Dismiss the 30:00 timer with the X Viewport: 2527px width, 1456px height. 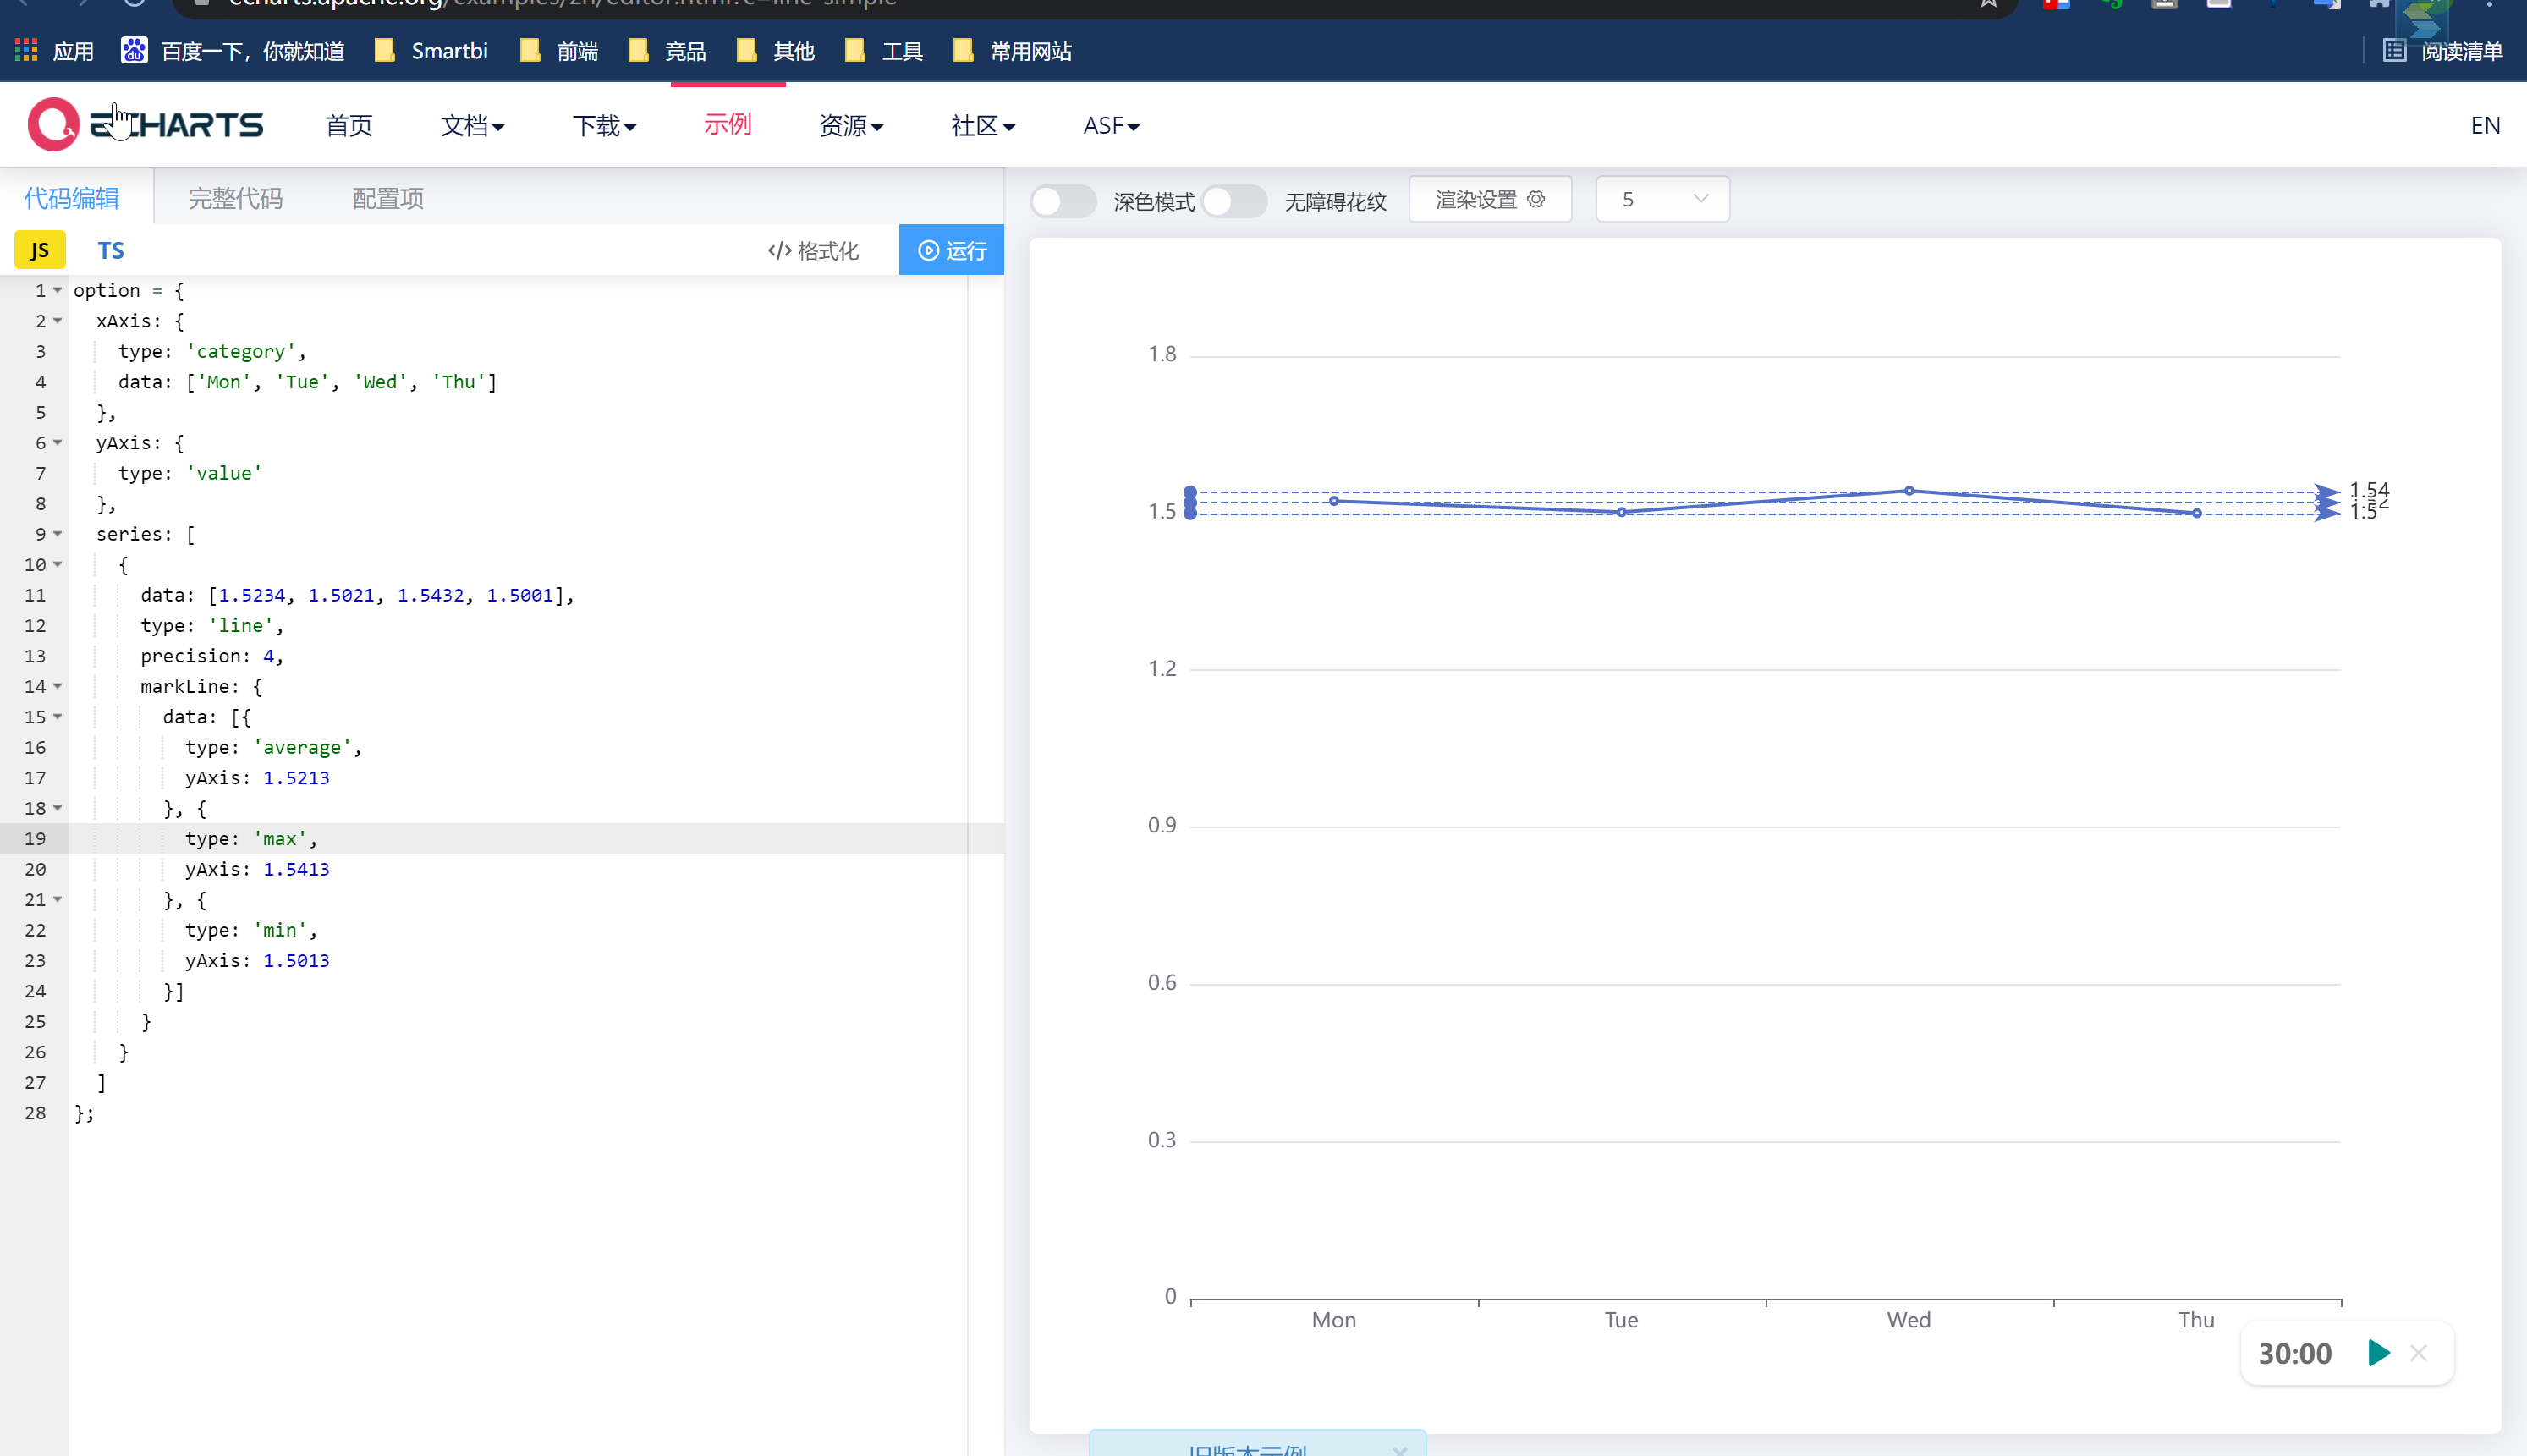click(2419, 1353)
